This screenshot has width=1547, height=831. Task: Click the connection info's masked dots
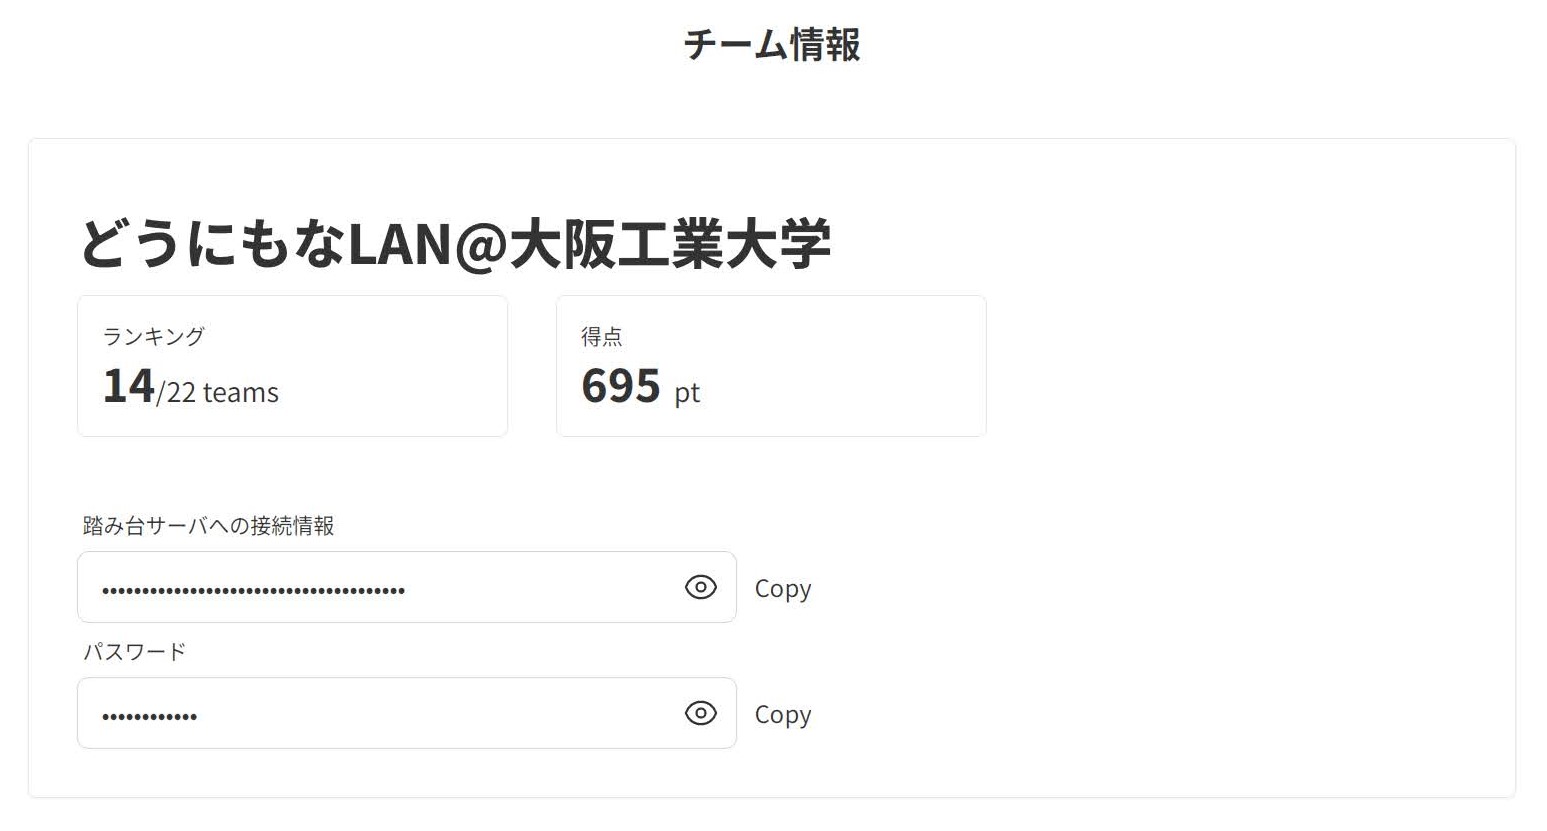tap(253, 590)
